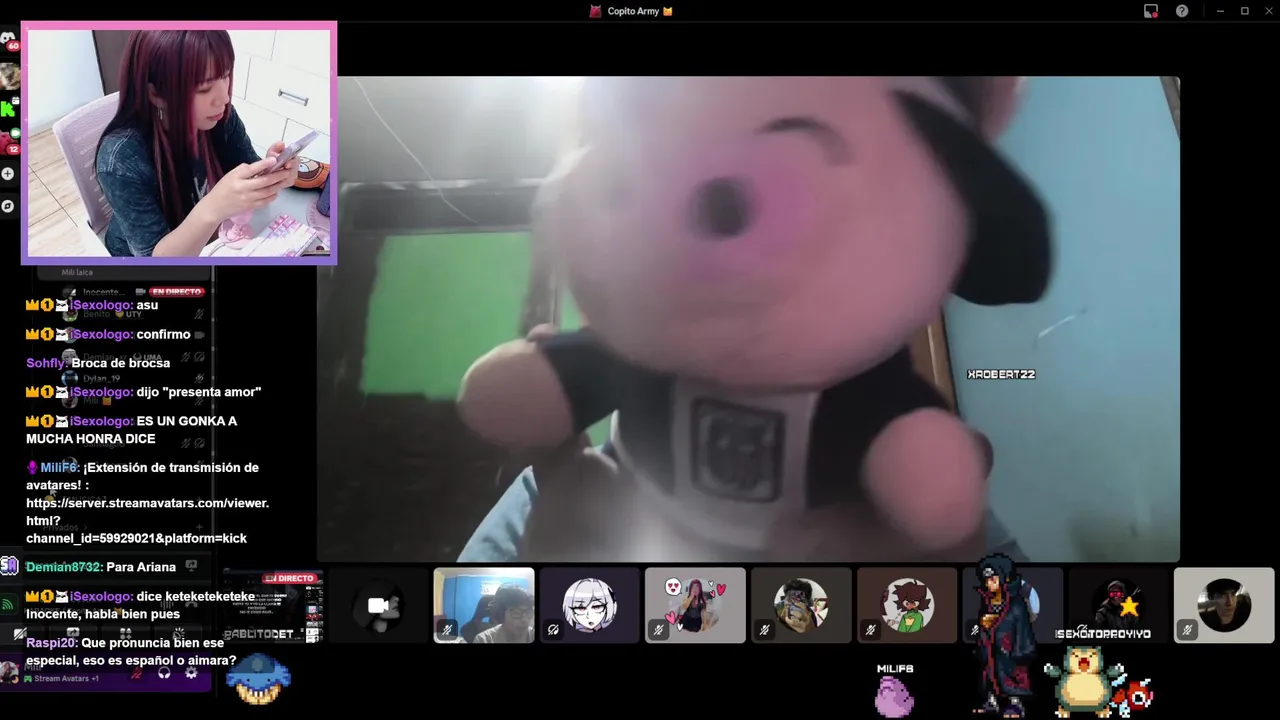Click Stream Avatars activity status text
Screen dimensions: 1280x720
66,679
